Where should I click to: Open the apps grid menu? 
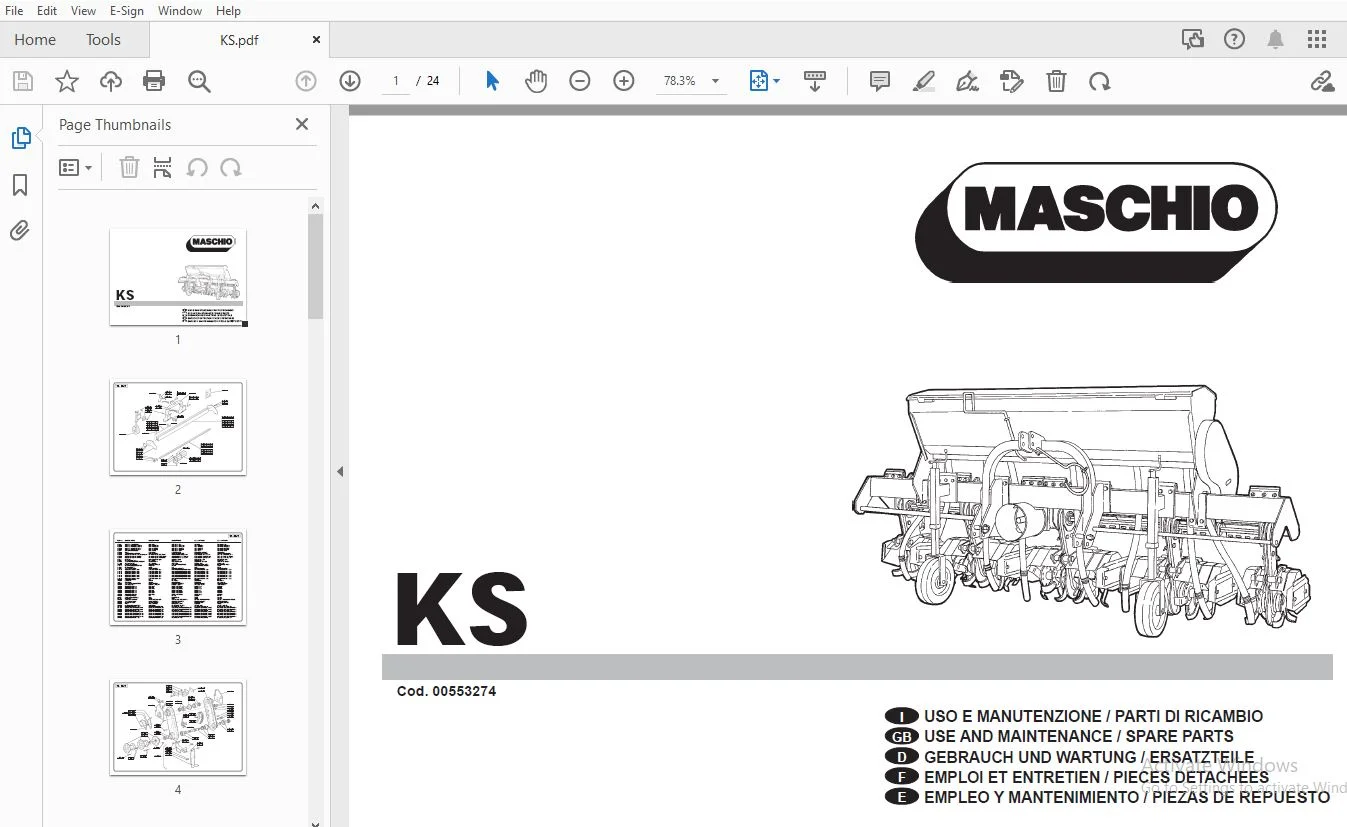[x=1317, y=40]
